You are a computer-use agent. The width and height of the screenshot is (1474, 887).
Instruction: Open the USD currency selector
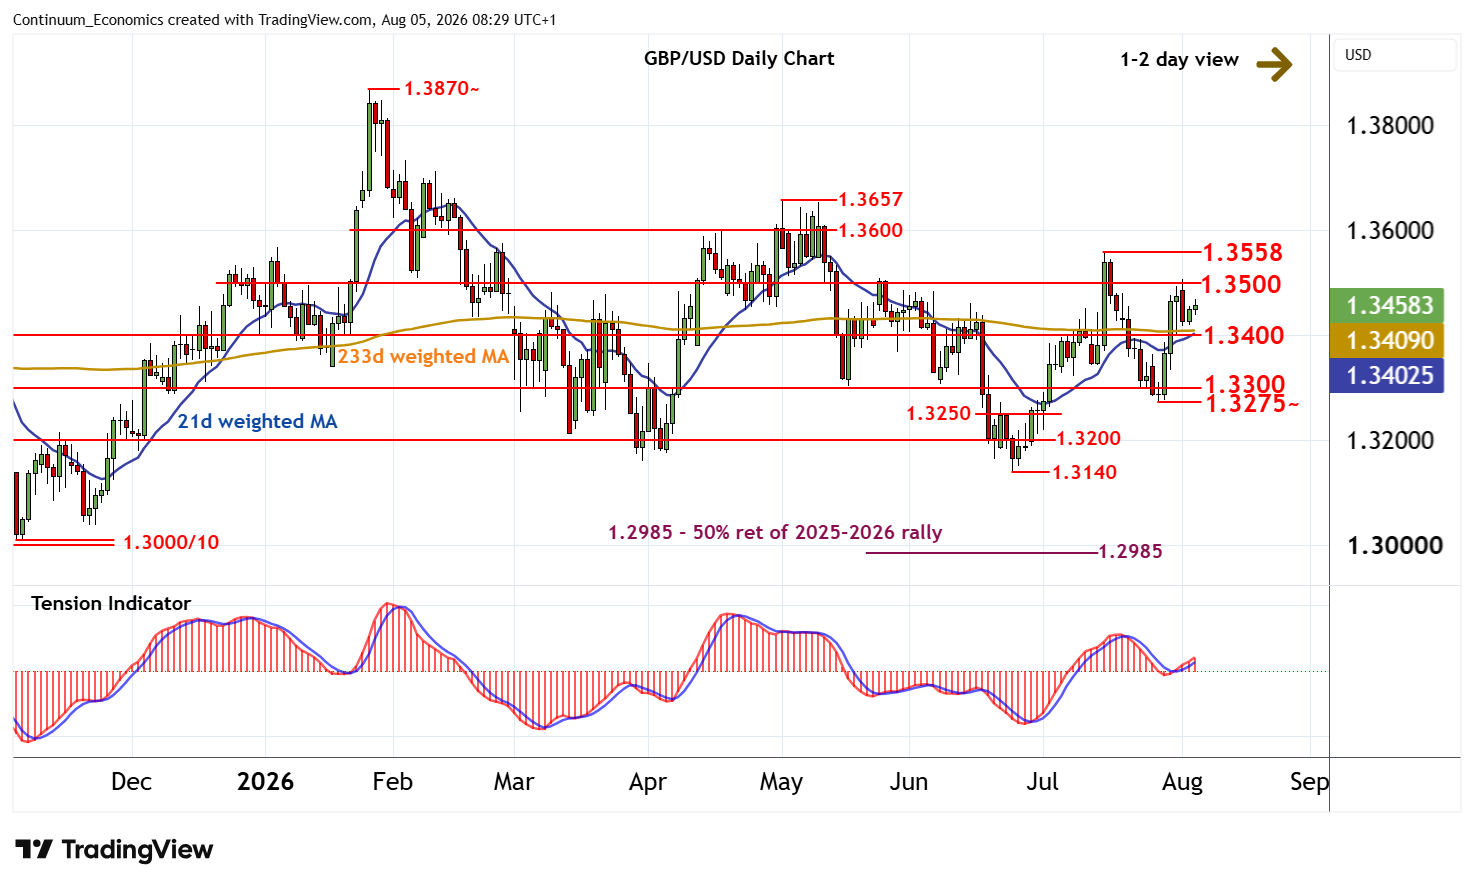(x=1395, y=55)
